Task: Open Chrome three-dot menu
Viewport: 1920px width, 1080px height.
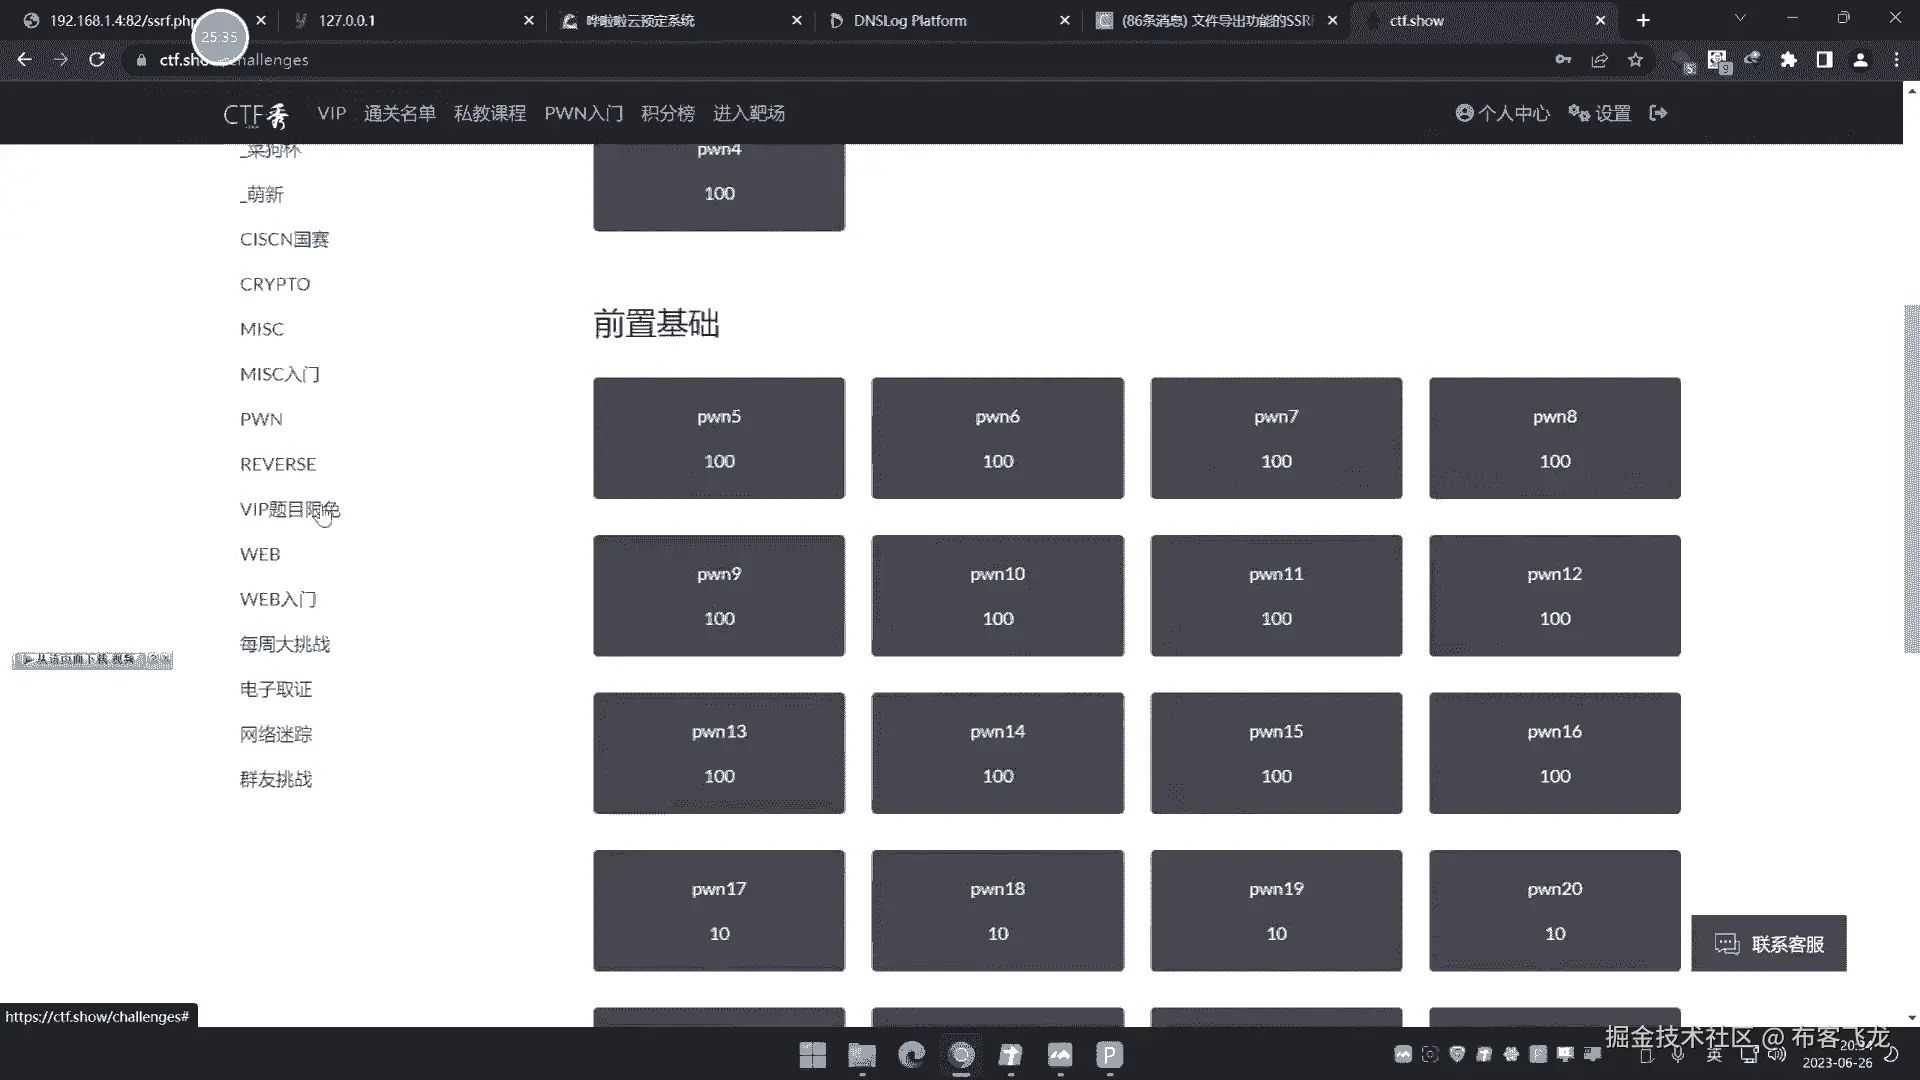Action: (x=1896, y=60)
